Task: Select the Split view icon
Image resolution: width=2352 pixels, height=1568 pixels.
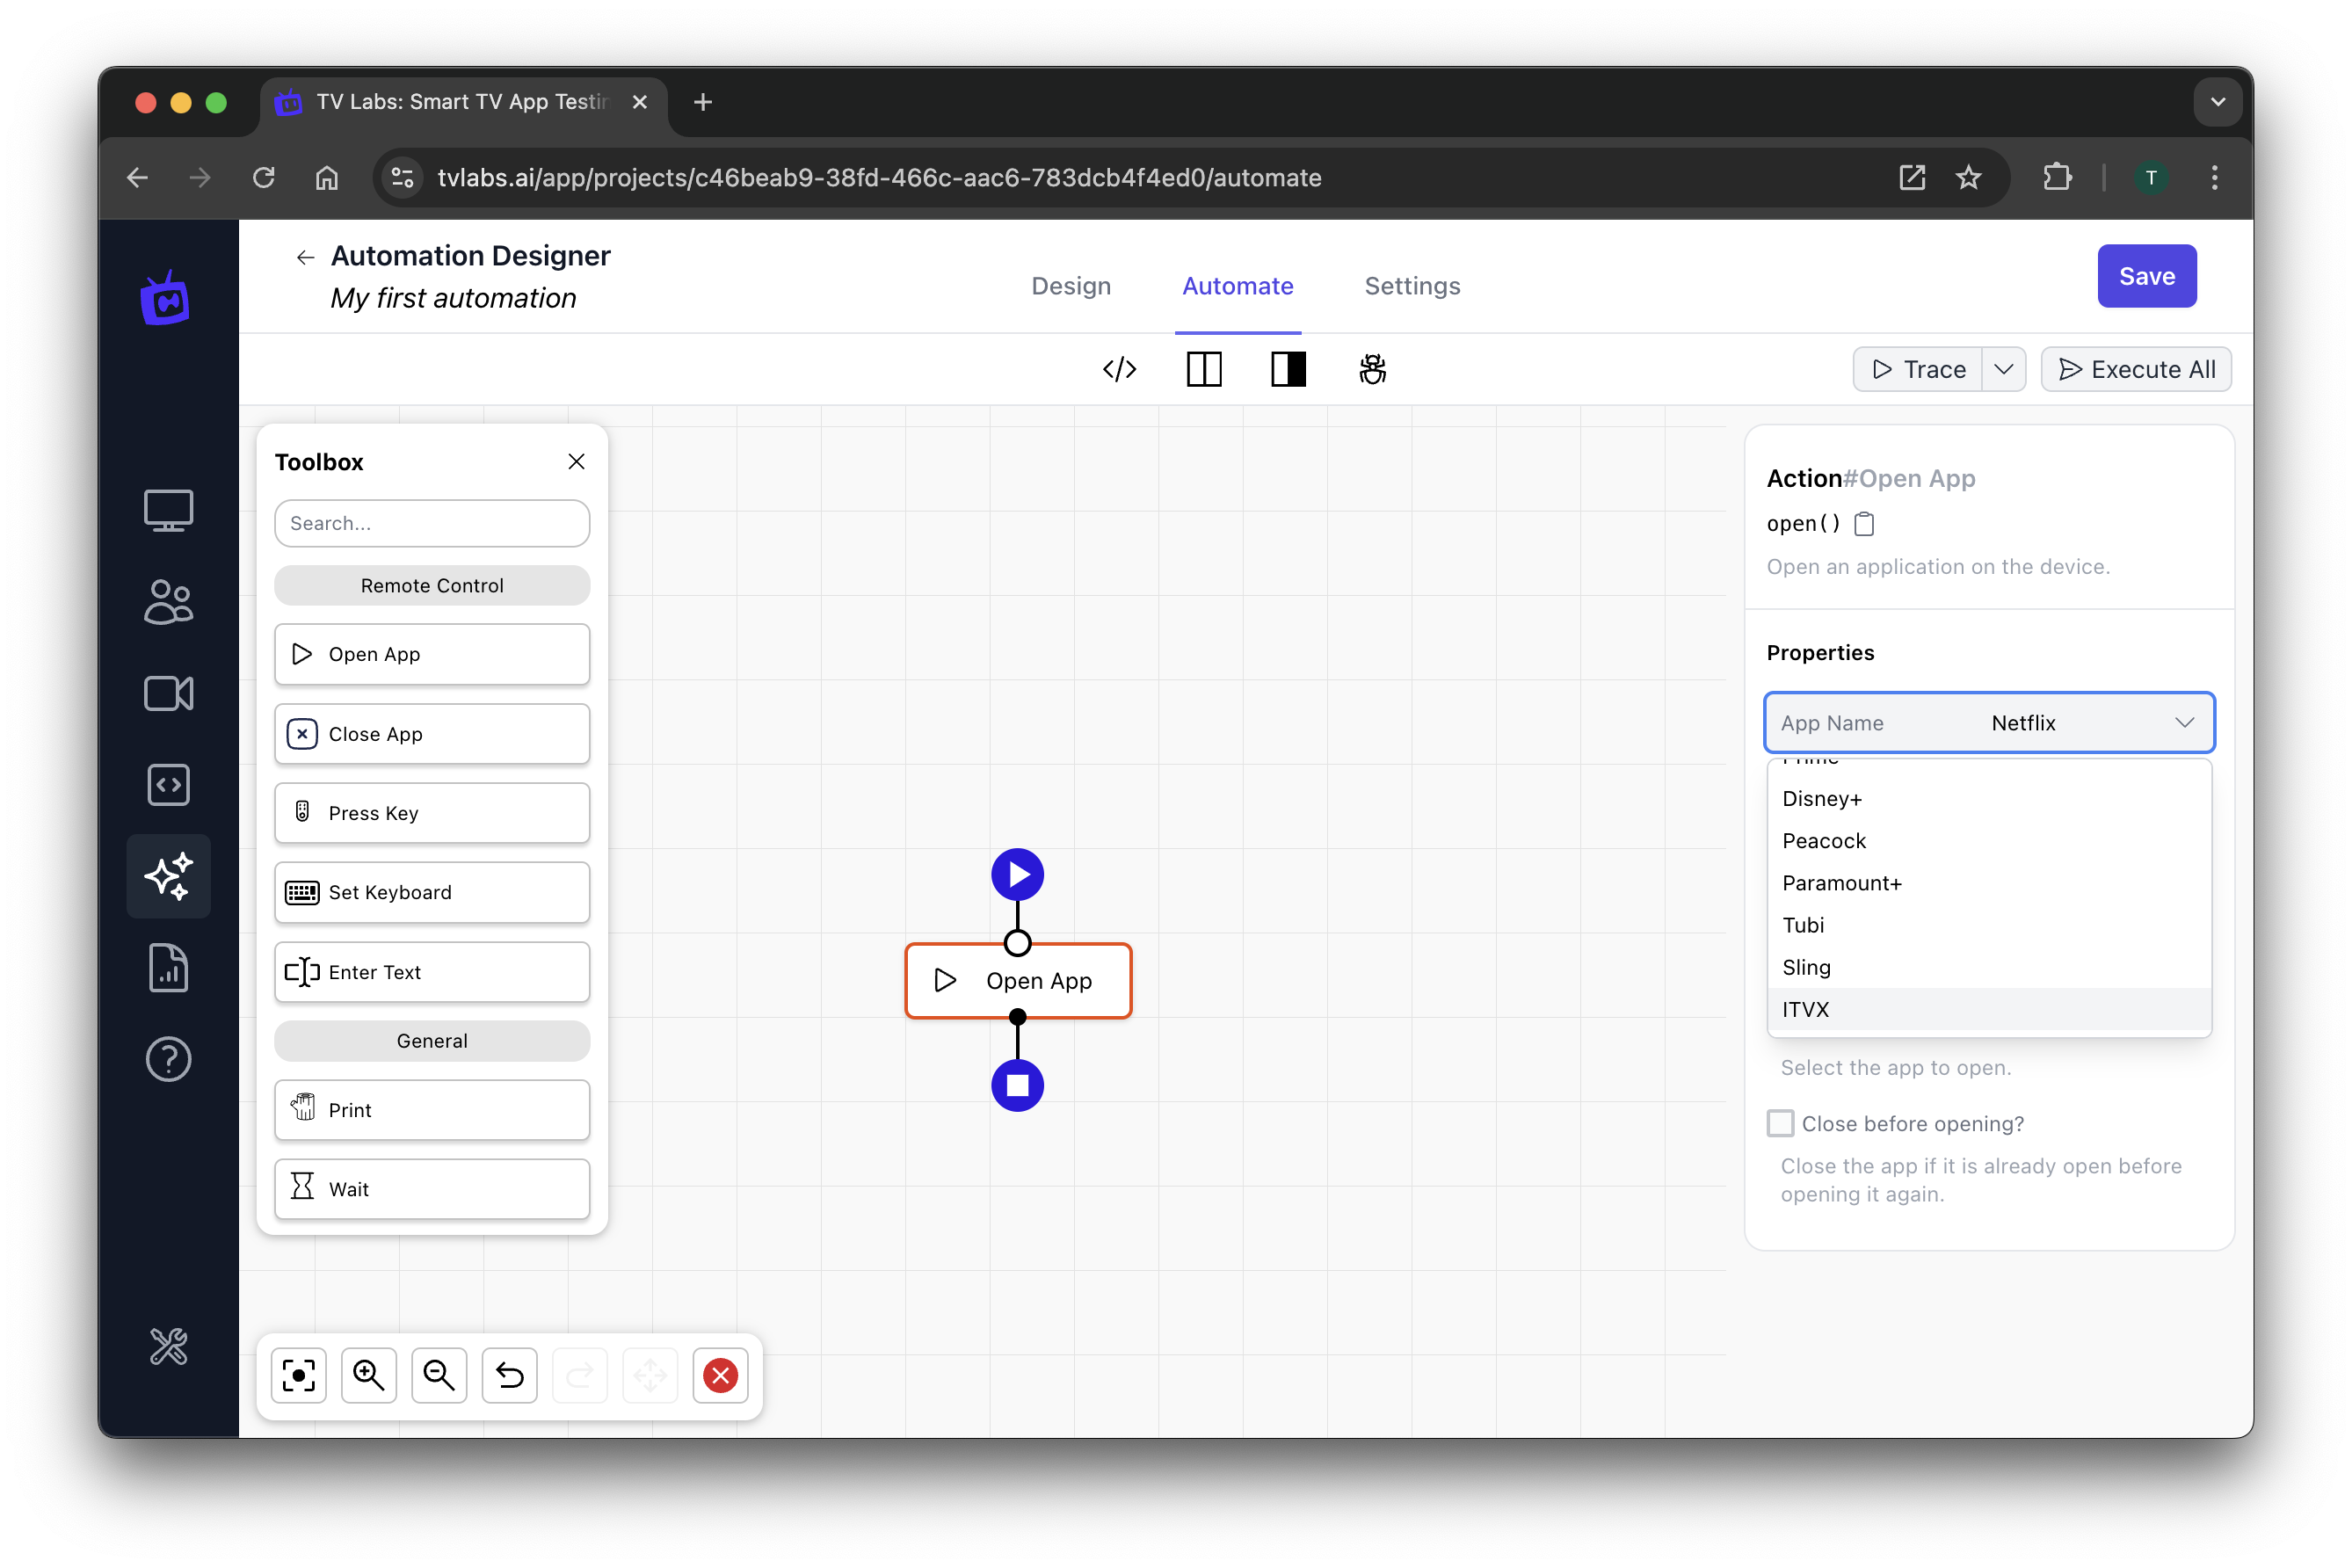Action: (1202, 367)
